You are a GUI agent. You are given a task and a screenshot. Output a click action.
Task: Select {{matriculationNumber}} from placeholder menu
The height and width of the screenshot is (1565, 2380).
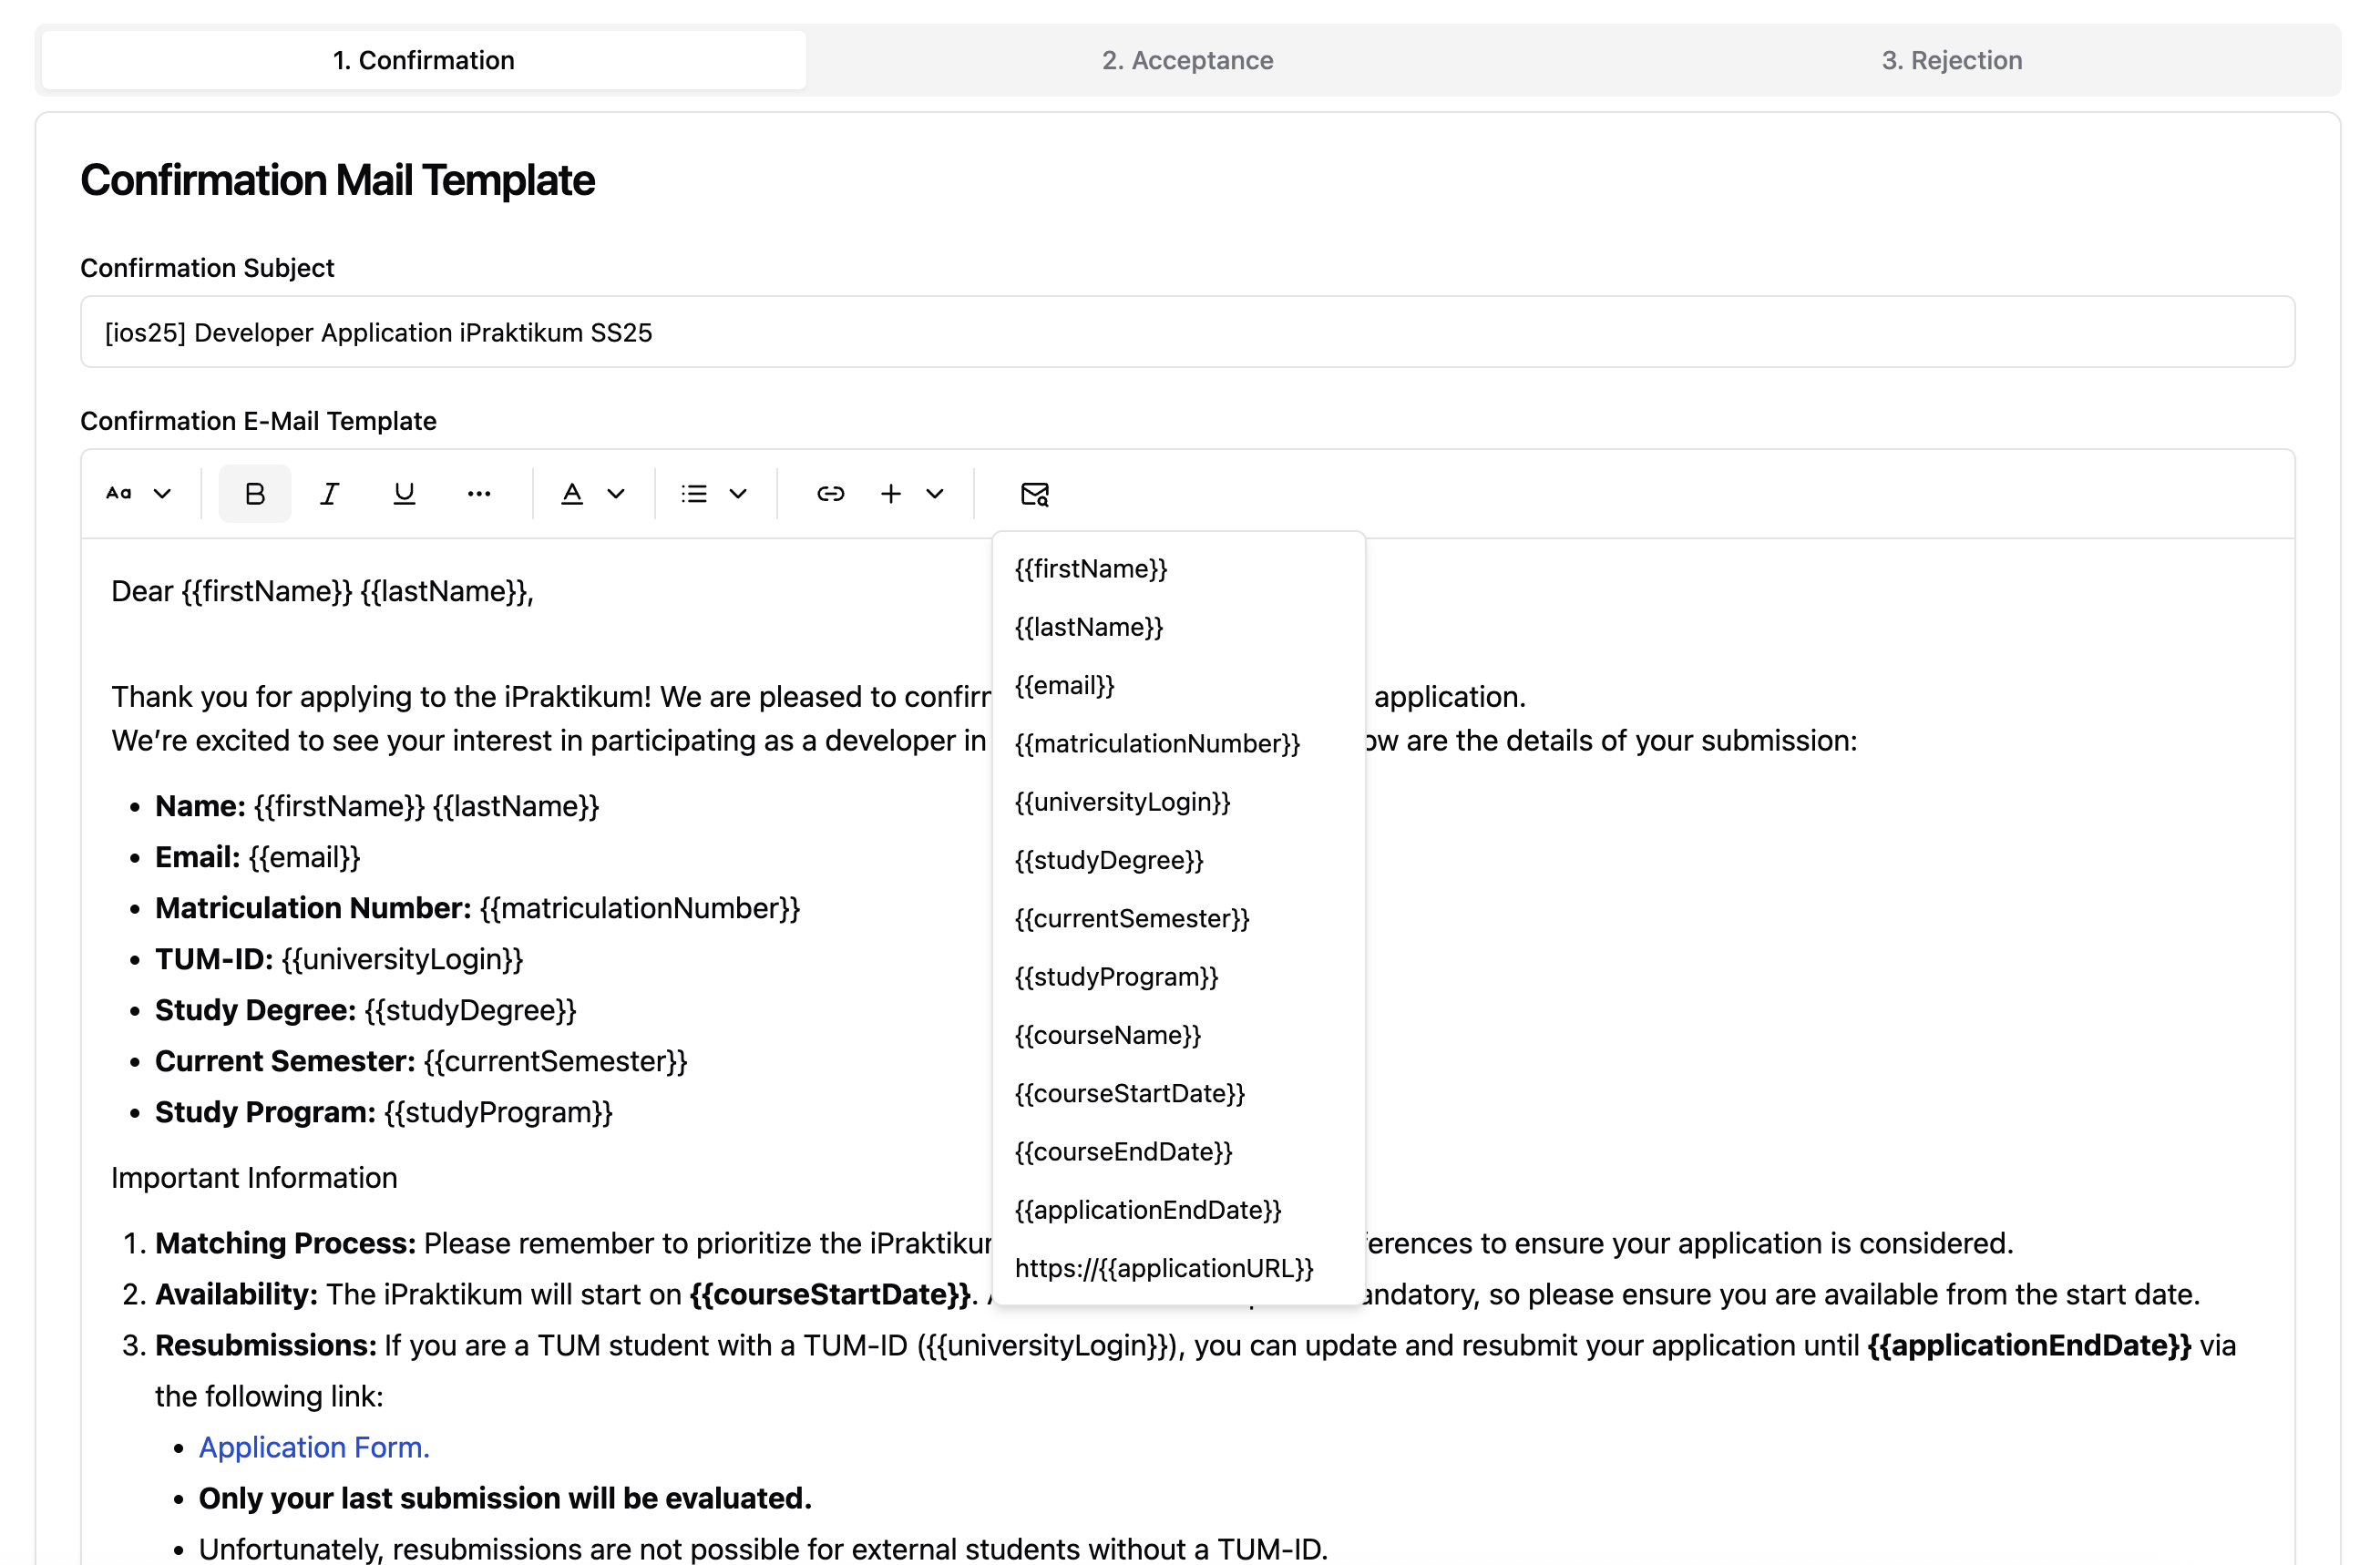click(1157, 743)
